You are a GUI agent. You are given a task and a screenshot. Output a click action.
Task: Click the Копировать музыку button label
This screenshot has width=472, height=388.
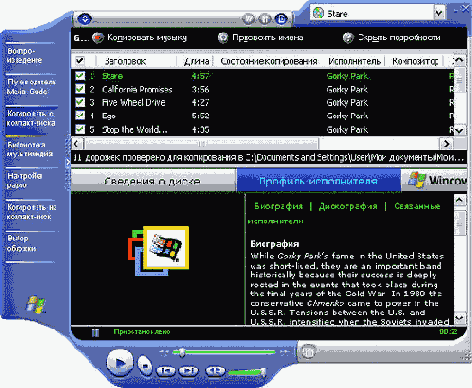click(x=147, y=38)
